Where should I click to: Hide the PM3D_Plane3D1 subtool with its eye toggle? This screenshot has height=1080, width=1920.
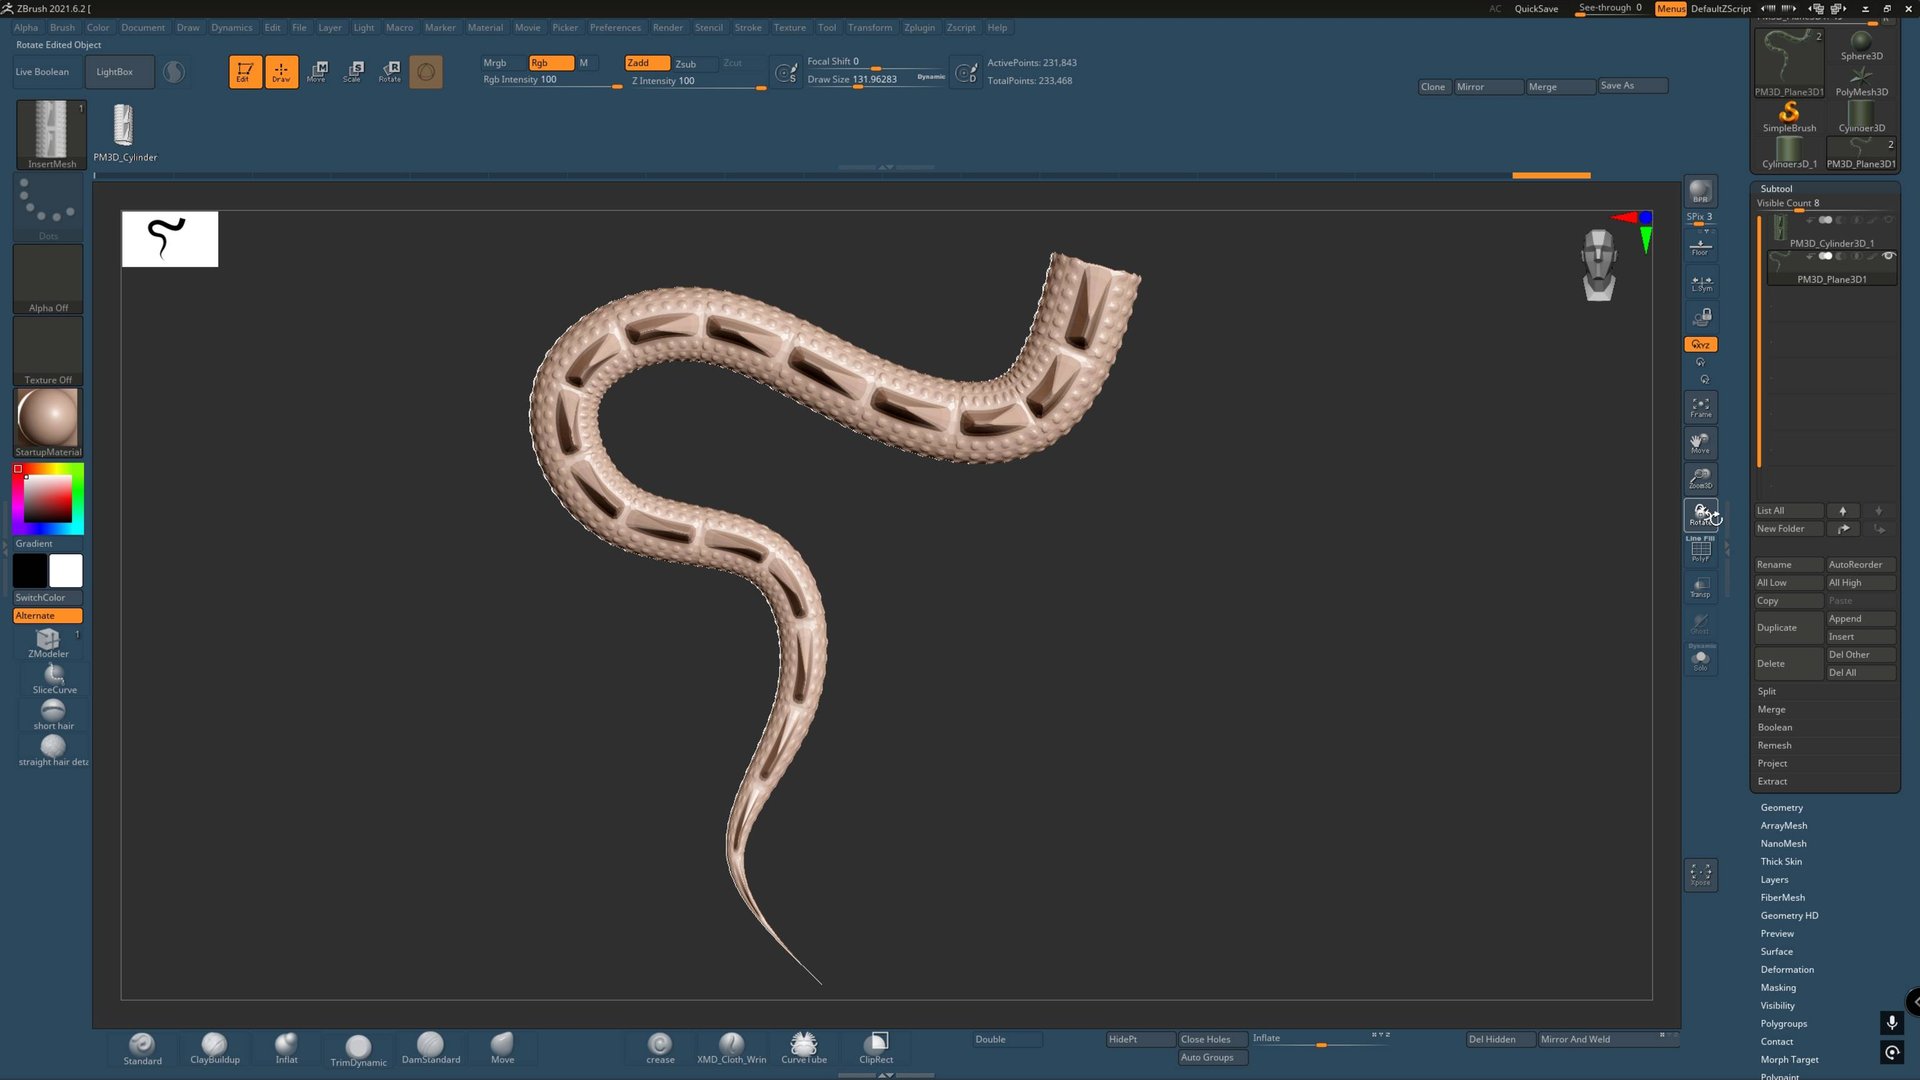[x=1890, y=257]
